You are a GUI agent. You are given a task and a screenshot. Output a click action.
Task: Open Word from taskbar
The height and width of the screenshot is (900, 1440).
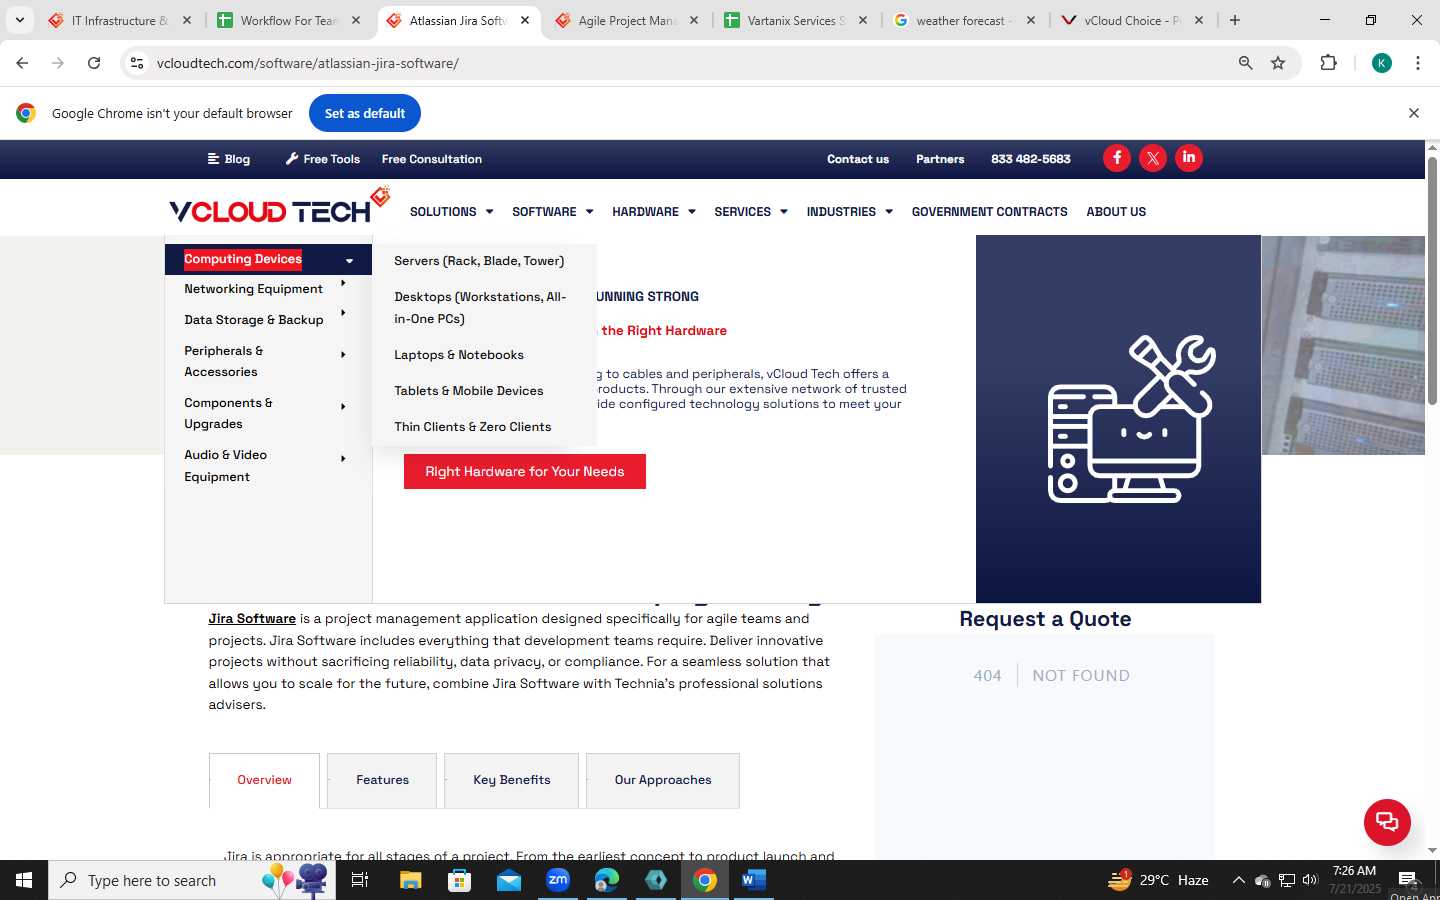pyautogui.click(x=753, y=880)
